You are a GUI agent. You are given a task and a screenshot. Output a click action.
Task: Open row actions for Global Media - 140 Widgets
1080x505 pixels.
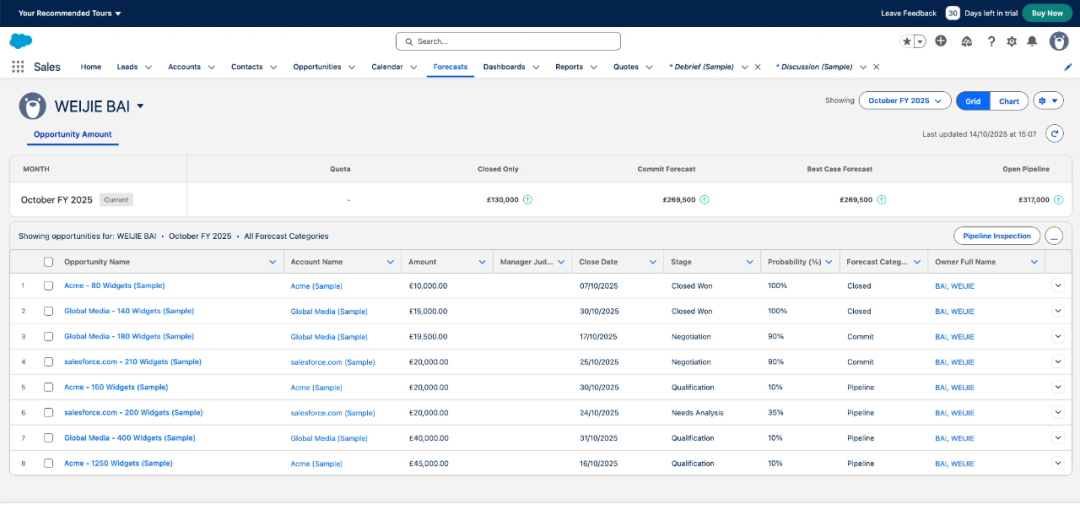tap(1058, 311)
